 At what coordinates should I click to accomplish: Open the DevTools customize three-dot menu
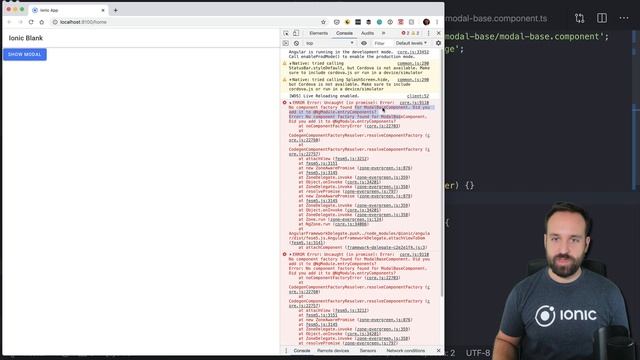coord(429,33)
